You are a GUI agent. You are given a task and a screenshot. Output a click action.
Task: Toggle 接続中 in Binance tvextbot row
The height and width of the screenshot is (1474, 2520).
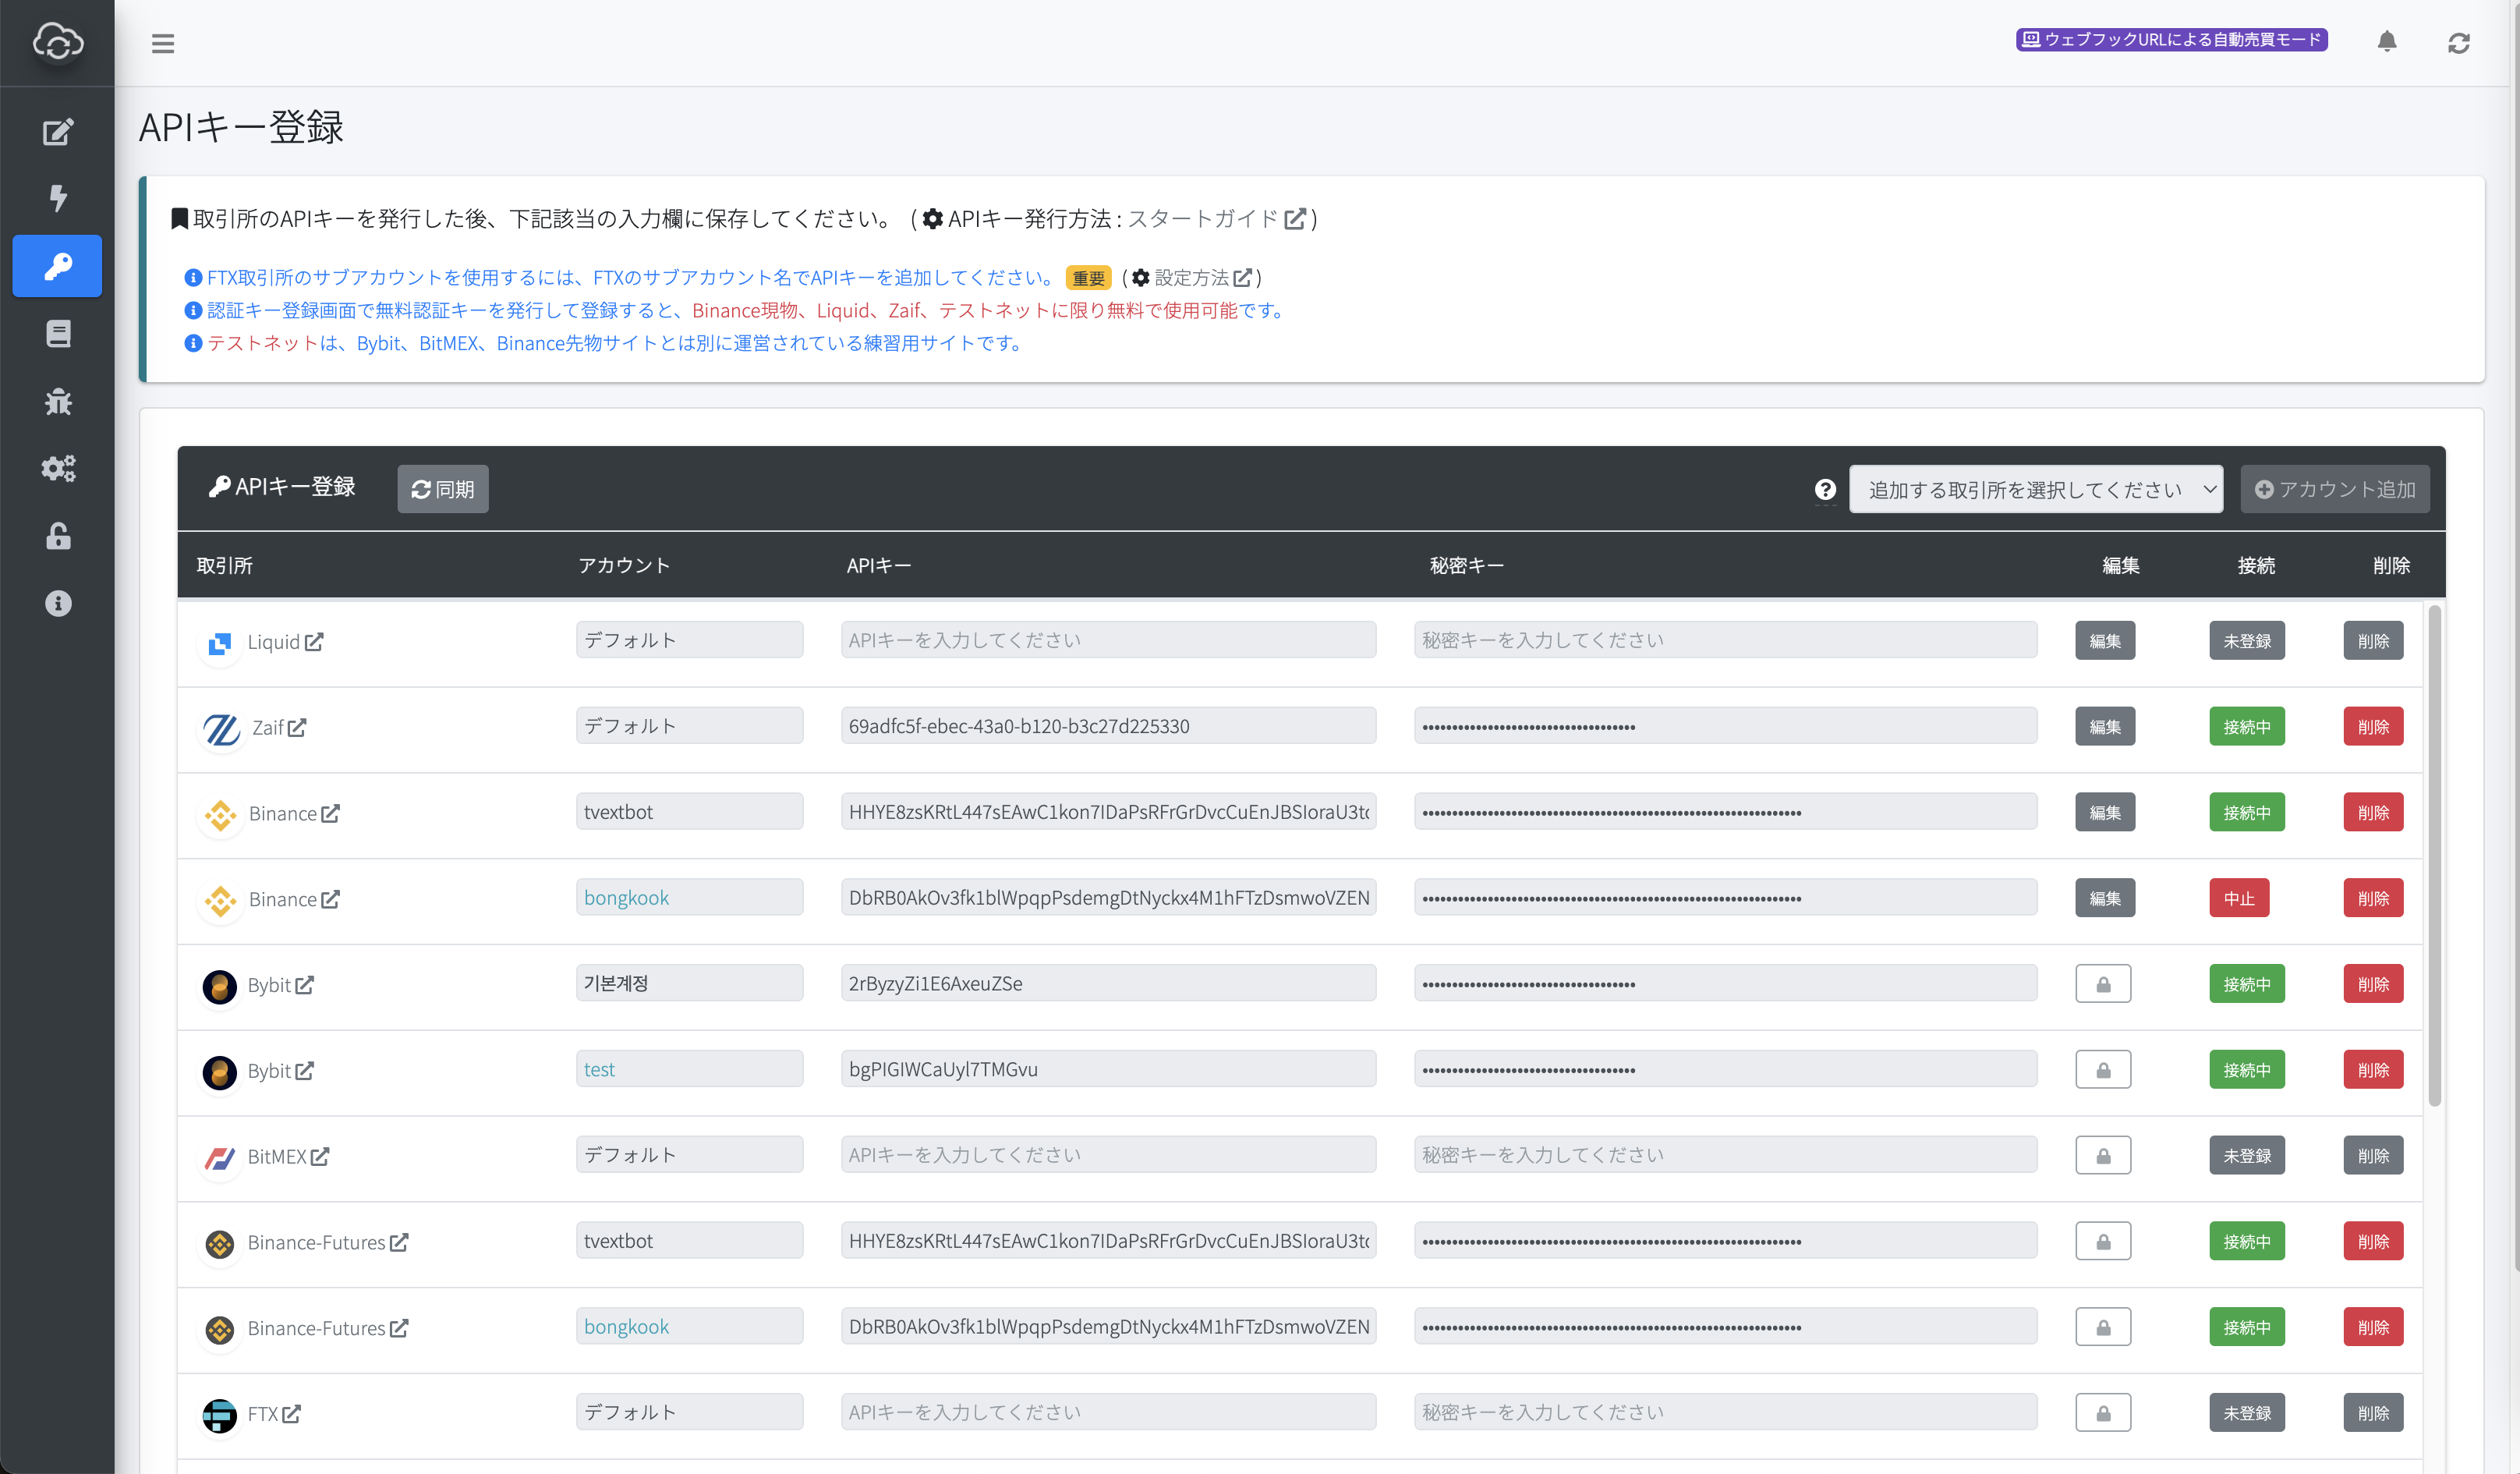[2247, 813]
